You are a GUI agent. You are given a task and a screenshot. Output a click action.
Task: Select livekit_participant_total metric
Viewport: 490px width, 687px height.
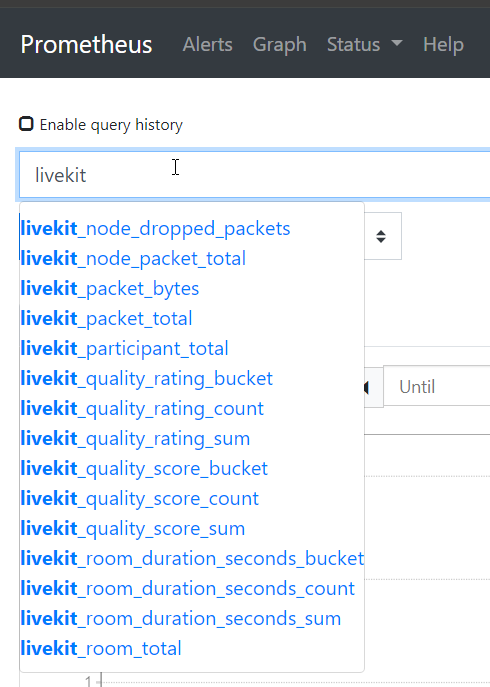pos(192,349)
